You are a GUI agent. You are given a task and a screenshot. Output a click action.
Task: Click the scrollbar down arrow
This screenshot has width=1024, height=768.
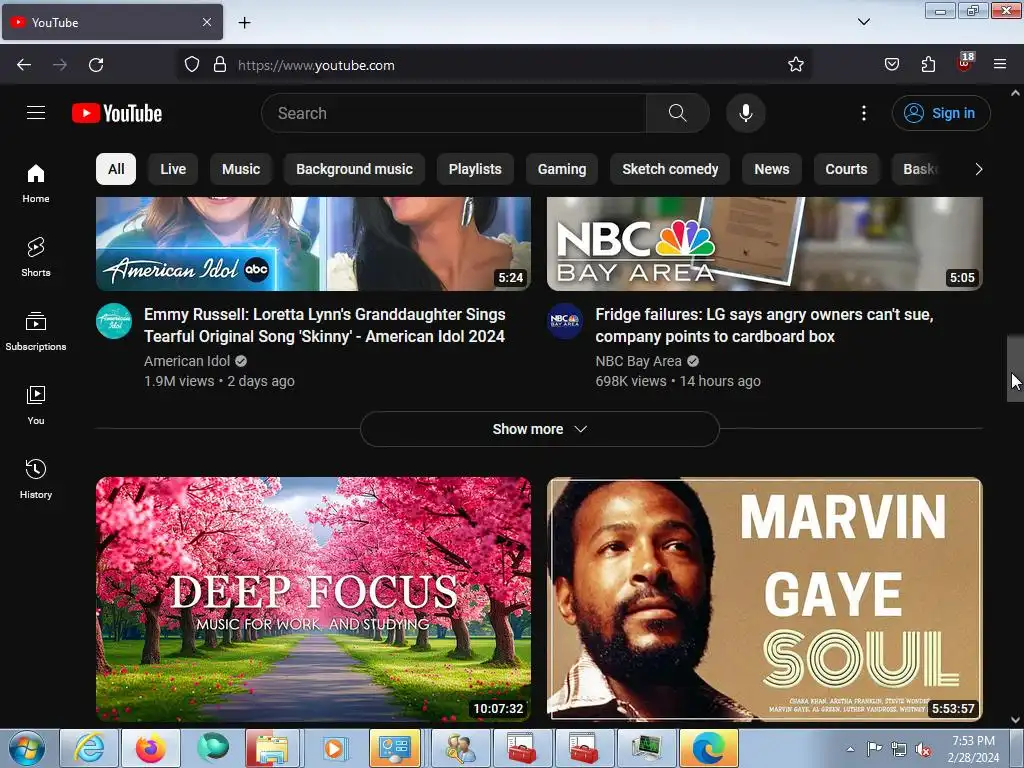coord(1016,720)
